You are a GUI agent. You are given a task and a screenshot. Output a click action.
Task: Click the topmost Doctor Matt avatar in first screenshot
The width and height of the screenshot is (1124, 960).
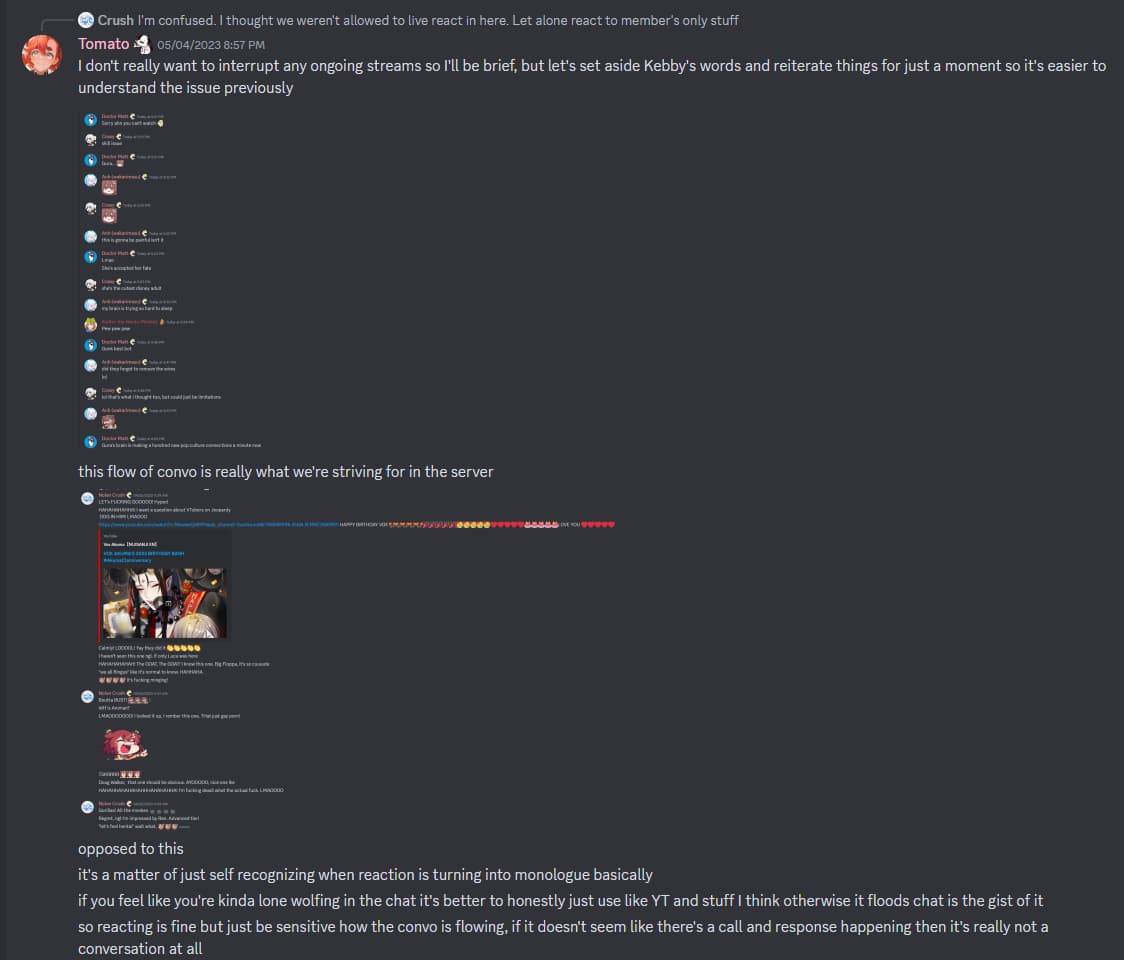(90, 120)
